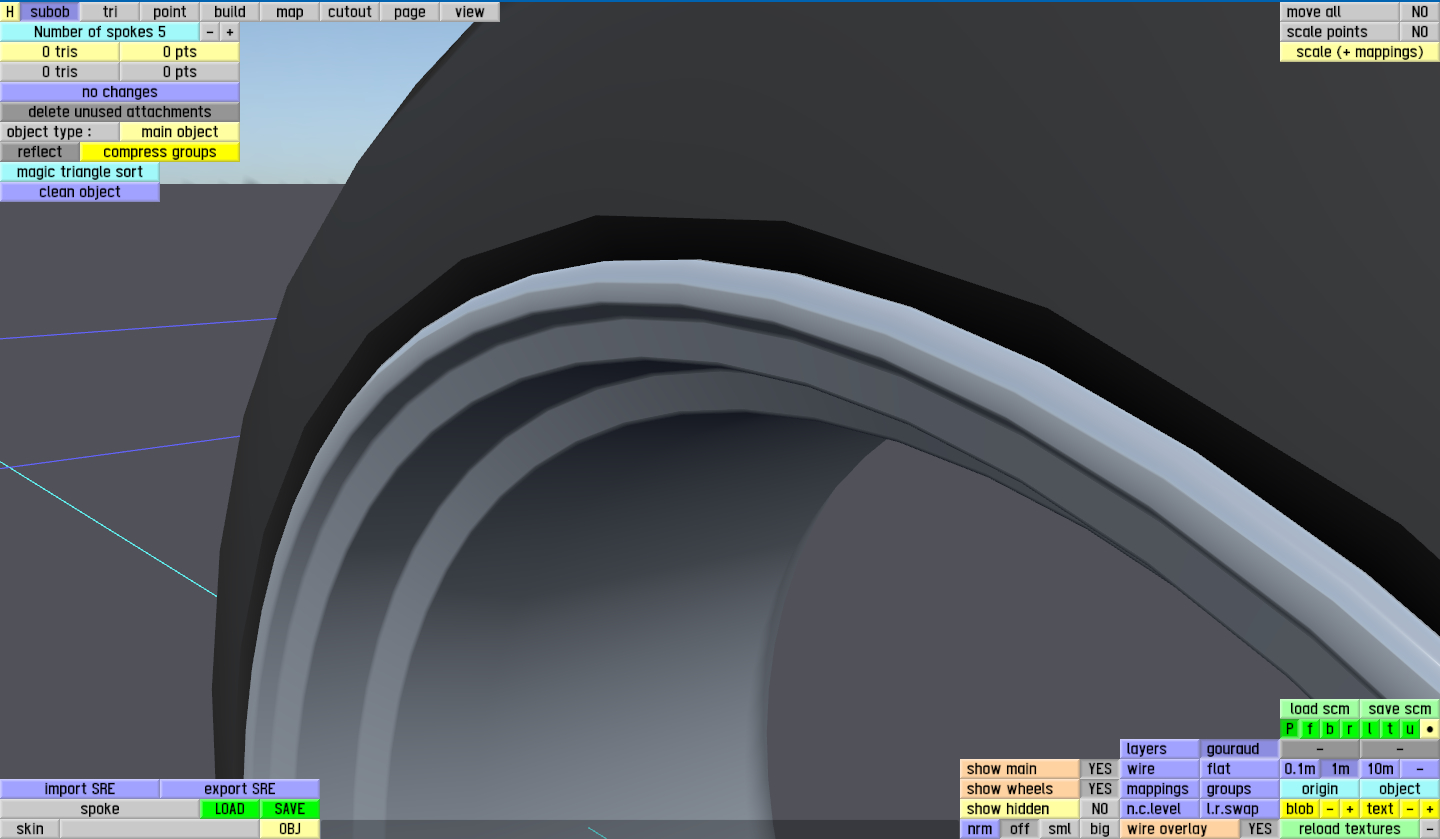
Task: Click the green LOAD button
Action: point(230,809)
